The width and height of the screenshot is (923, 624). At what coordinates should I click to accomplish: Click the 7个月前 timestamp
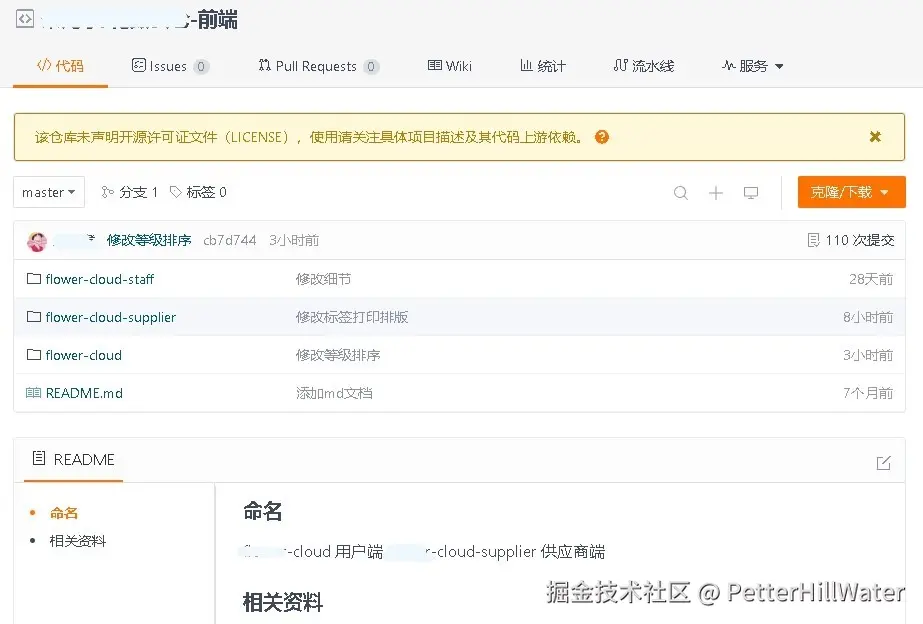tap(868, 393)
